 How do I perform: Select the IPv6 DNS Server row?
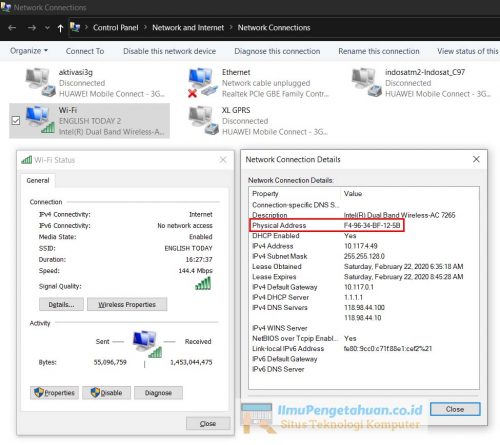[364, 369]
